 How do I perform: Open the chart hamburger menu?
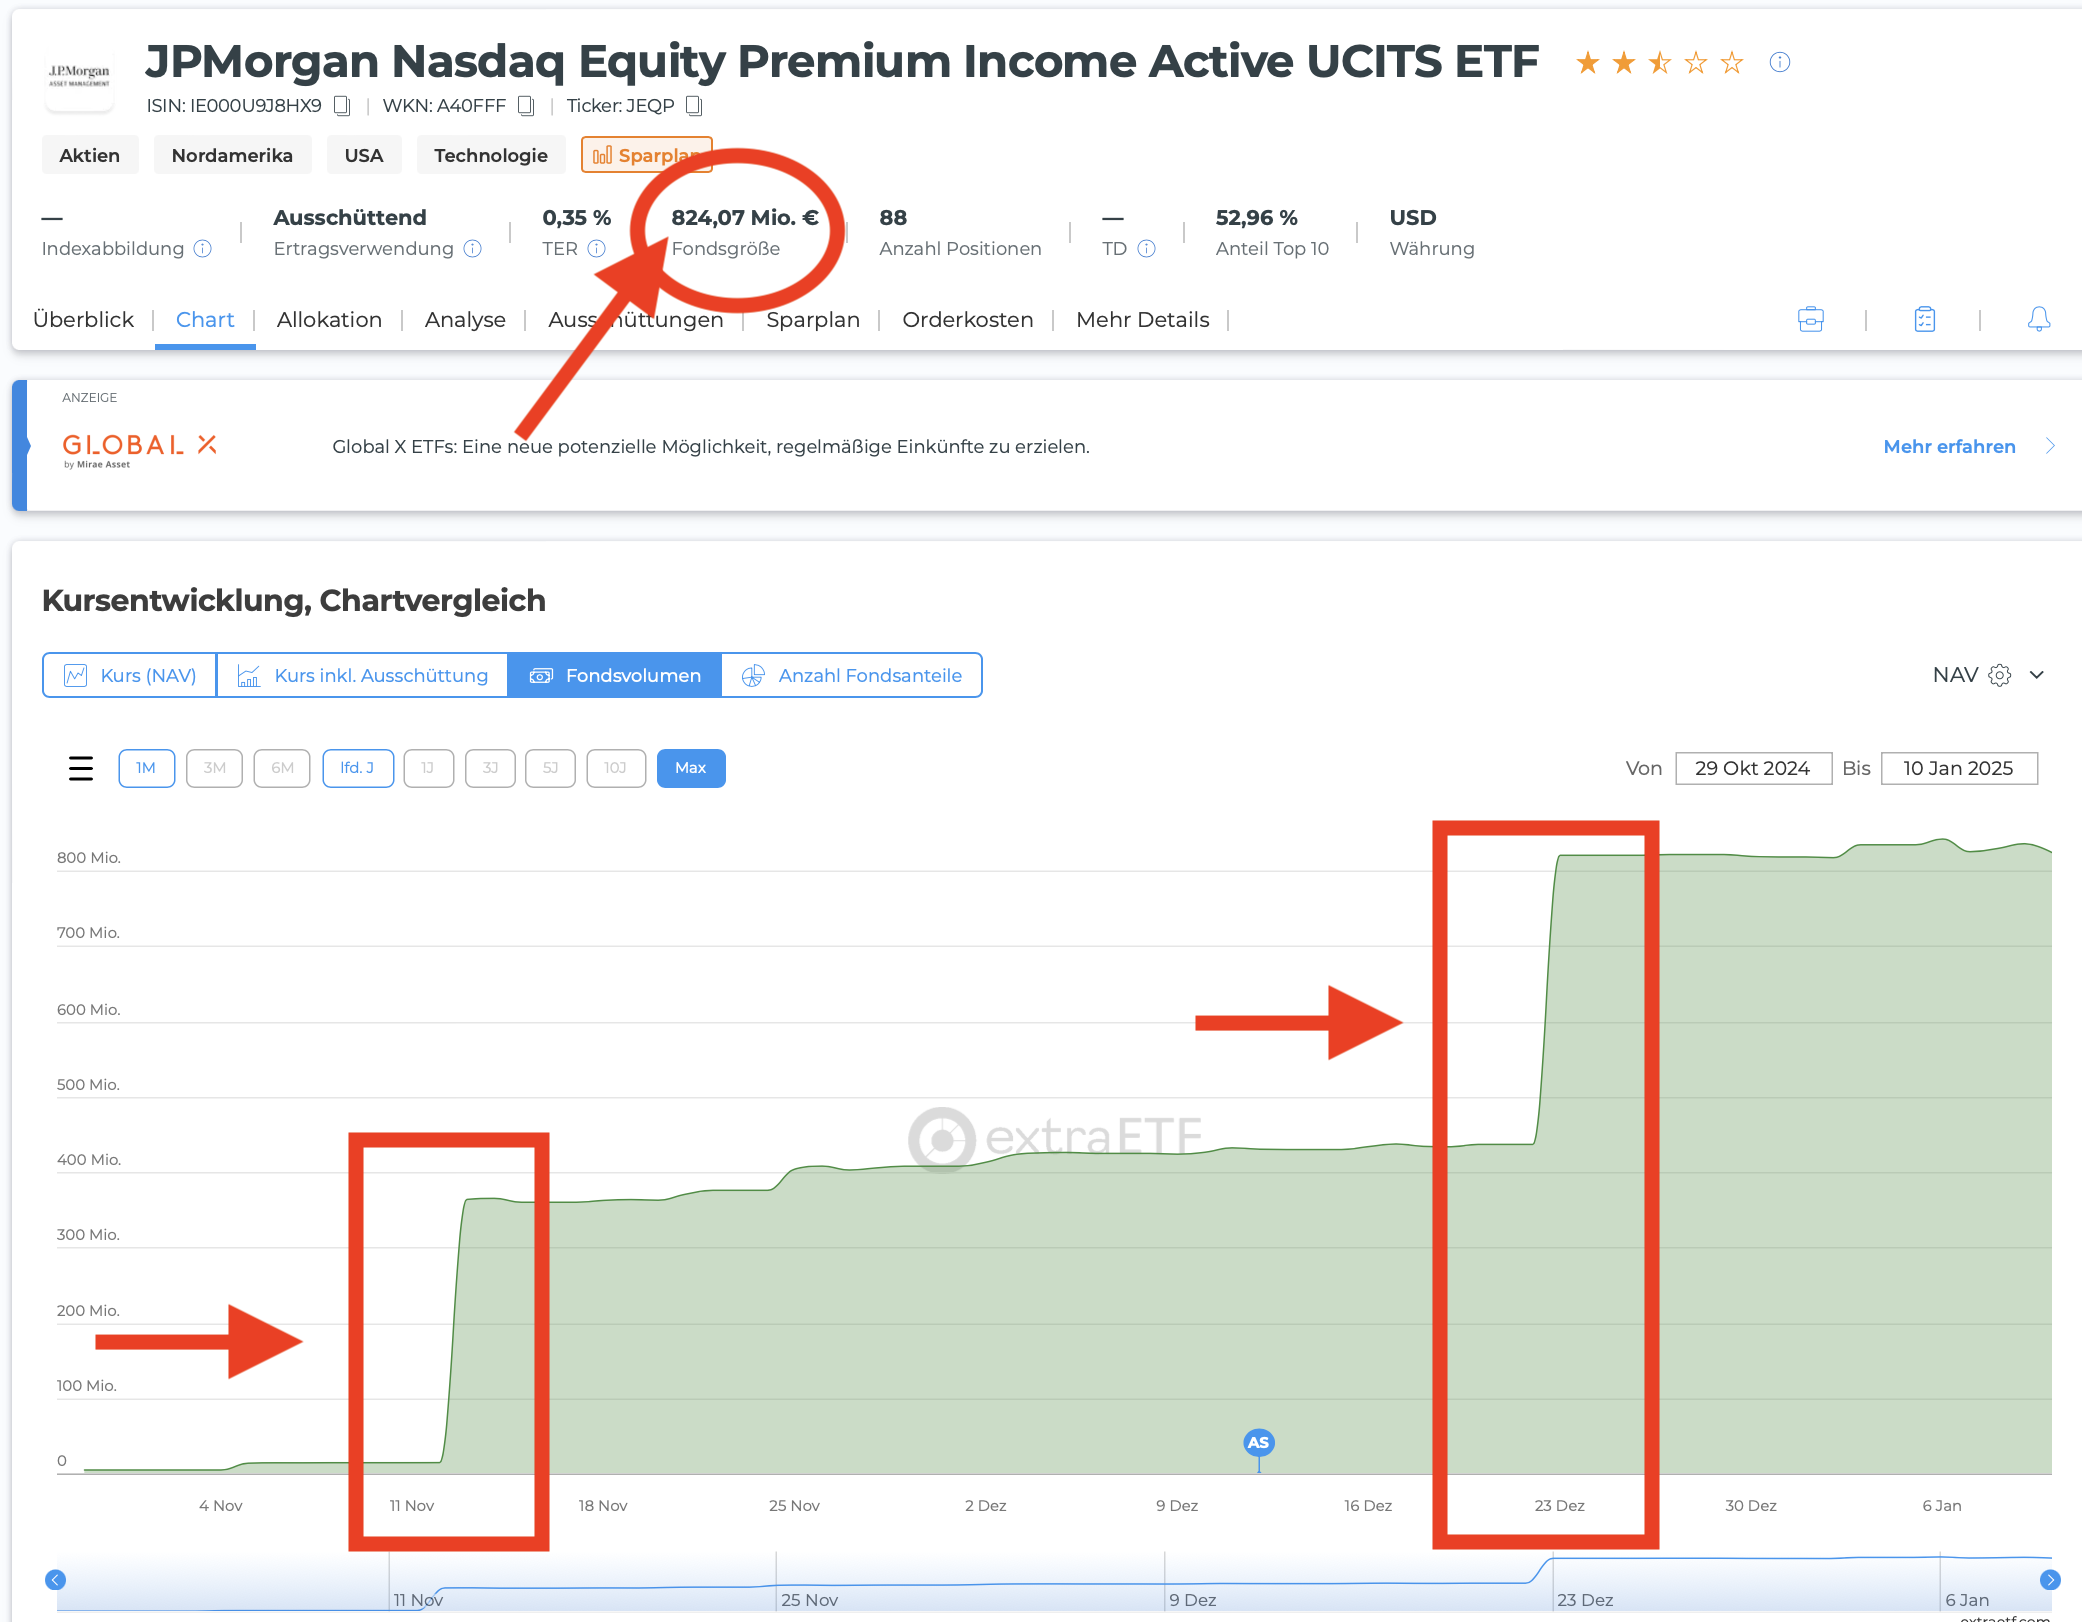tap(81, 768)
